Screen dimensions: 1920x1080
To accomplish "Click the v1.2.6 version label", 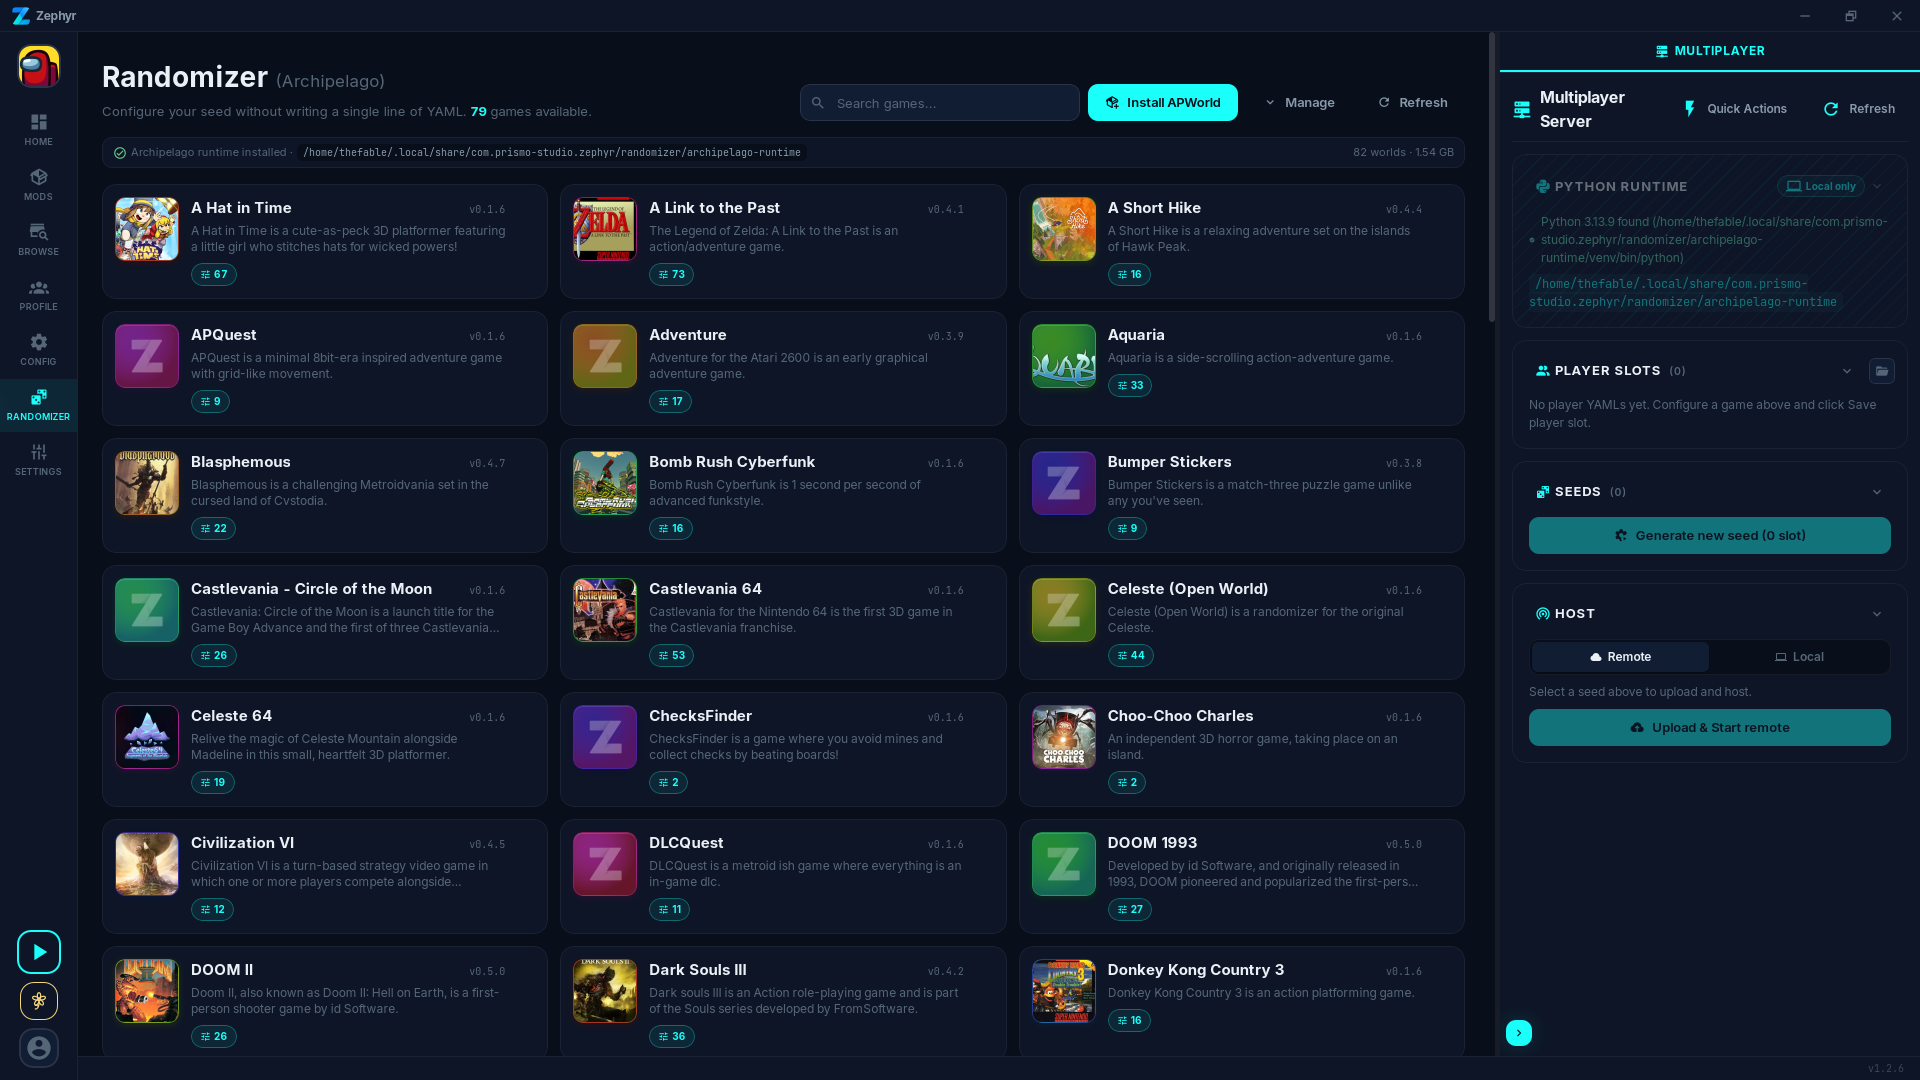I will click(1886, 1069).
